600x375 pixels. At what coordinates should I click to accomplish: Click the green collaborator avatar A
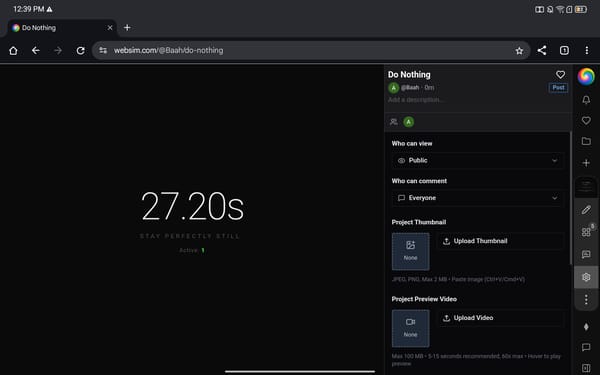409,122
